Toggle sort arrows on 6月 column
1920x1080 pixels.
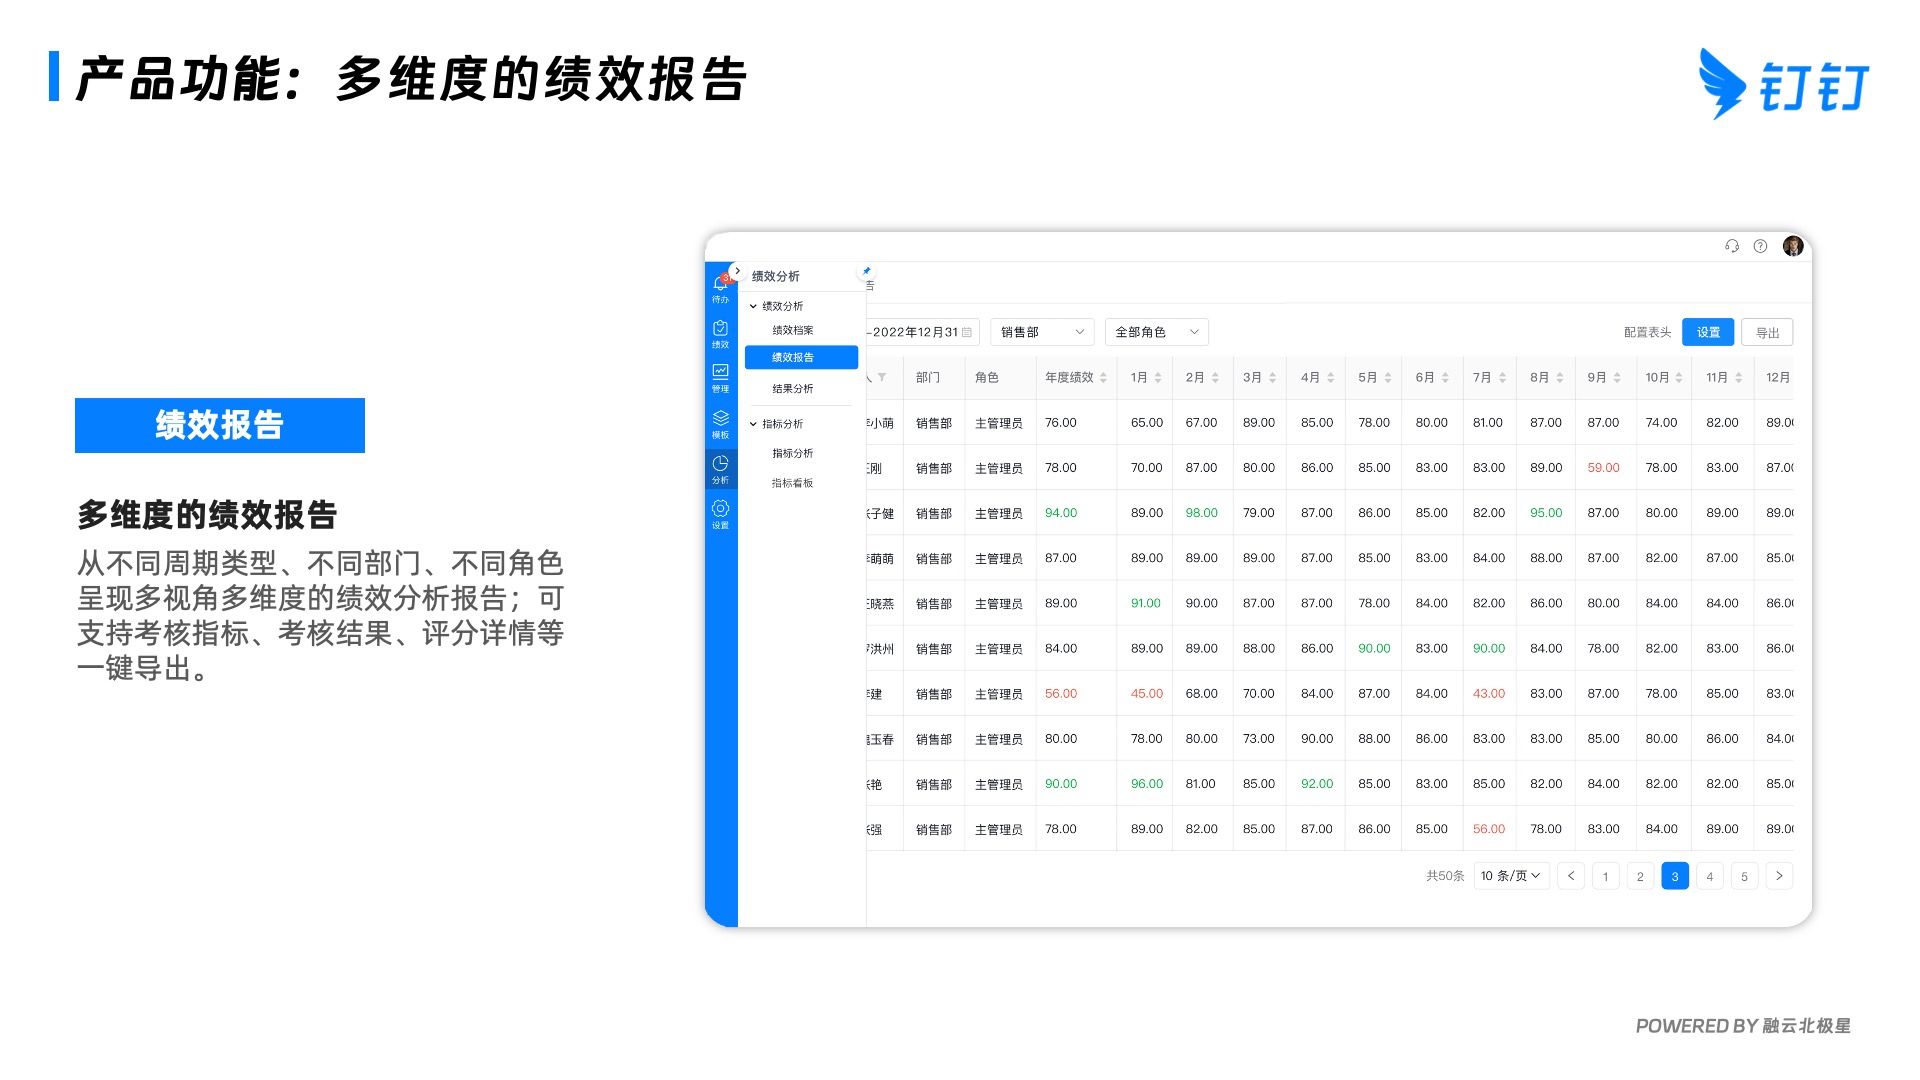pyautogui.click(x=1445, y=378)
